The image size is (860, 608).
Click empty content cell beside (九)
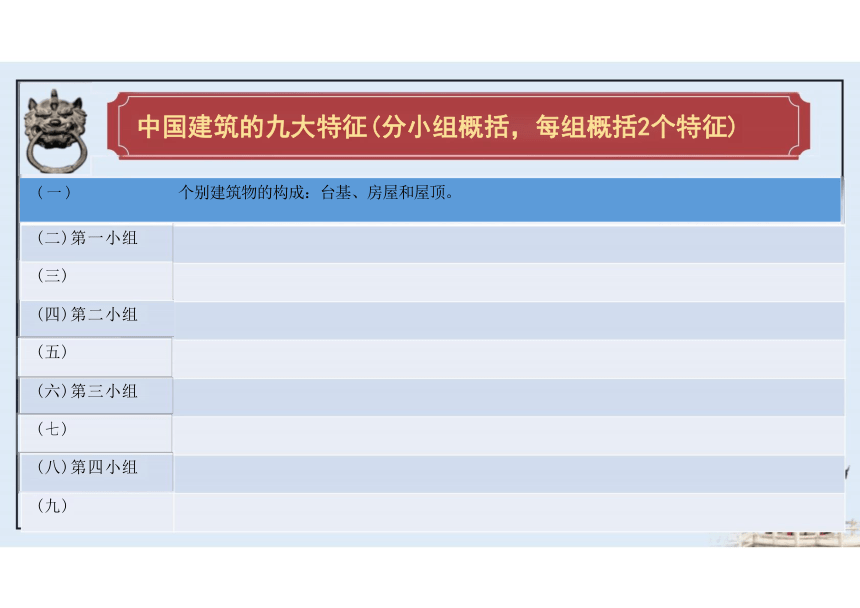point(509,512)
